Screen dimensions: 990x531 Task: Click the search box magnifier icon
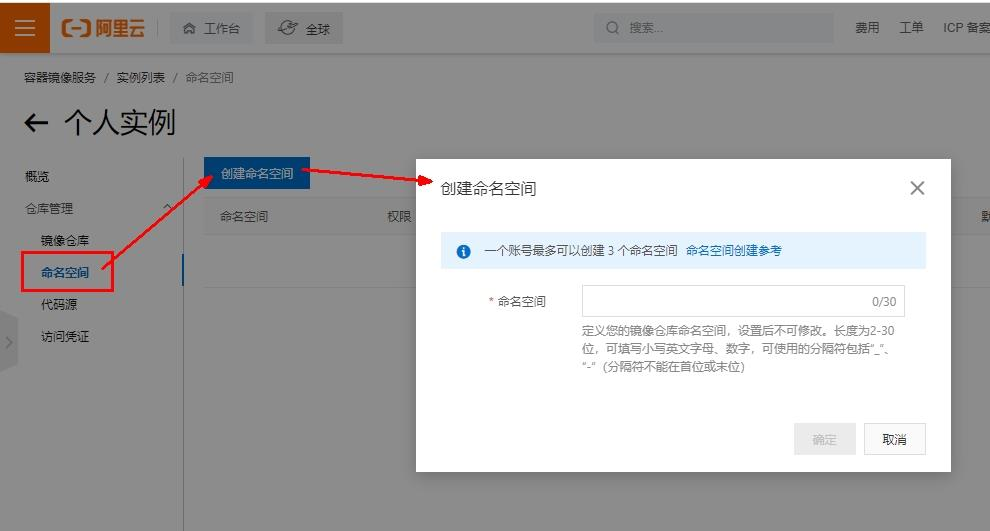[612, 28]
